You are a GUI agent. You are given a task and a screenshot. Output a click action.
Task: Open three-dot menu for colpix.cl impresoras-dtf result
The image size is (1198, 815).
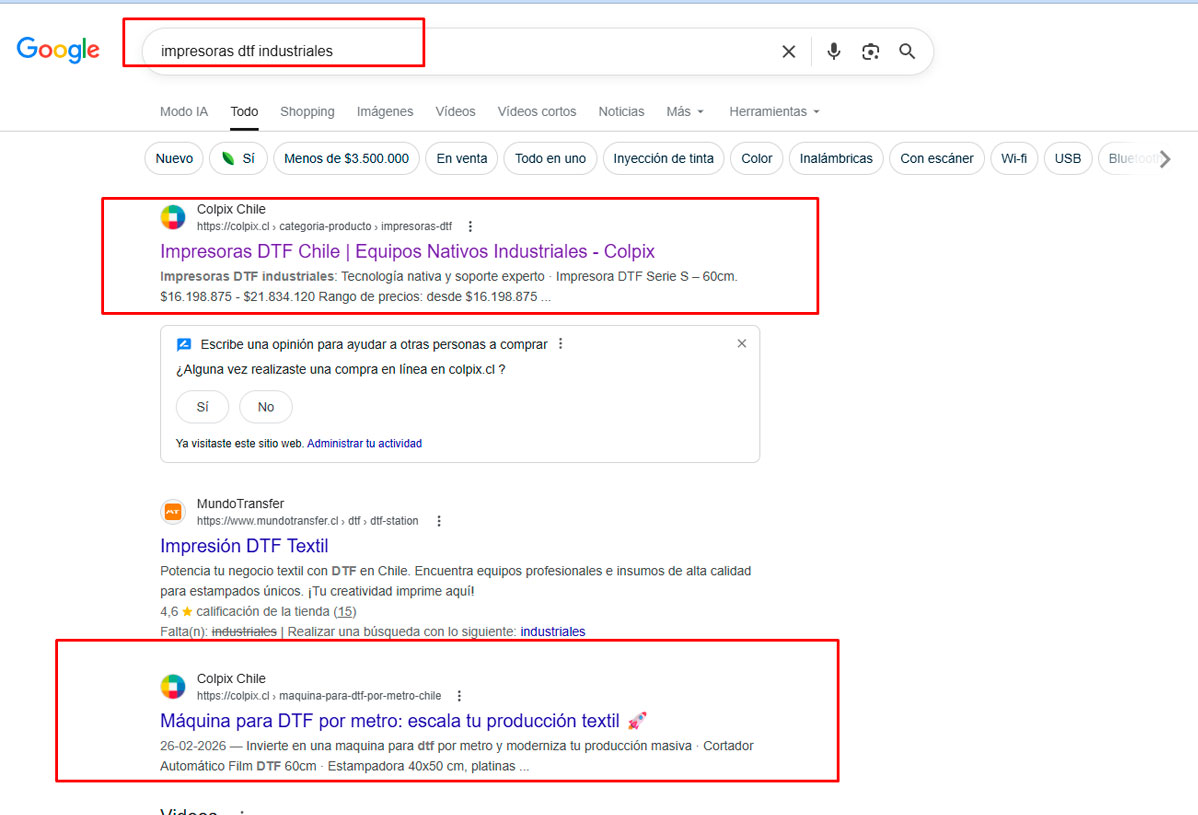click(470, 226)
